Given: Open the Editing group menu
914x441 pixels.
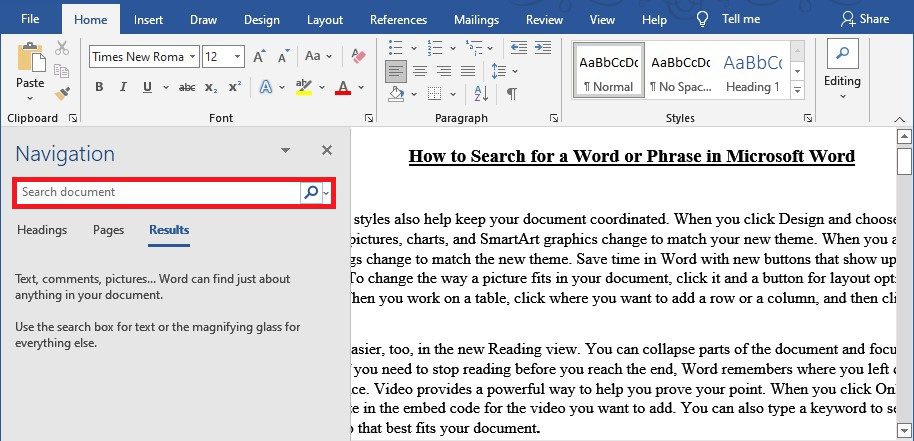Looking at the screenshot, I should 842,69.
